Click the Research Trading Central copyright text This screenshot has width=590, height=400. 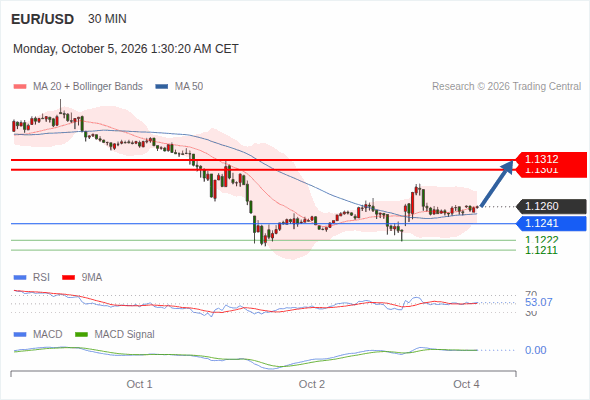pos(506,87)
